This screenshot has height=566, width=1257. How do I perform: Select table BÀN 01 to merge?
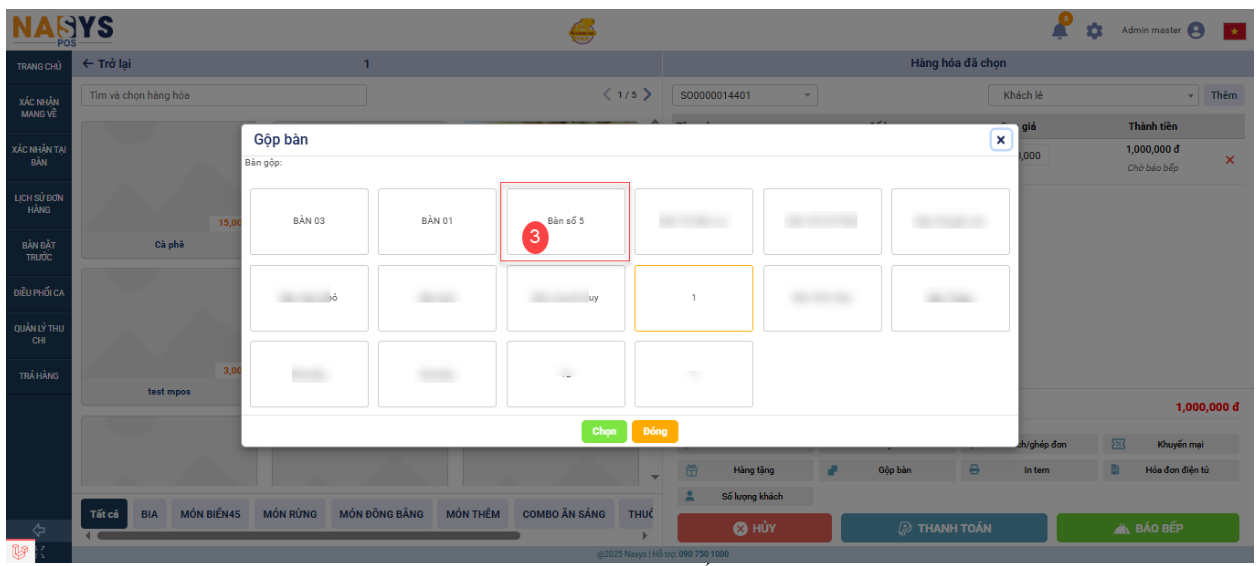click(x=437, y=221)
